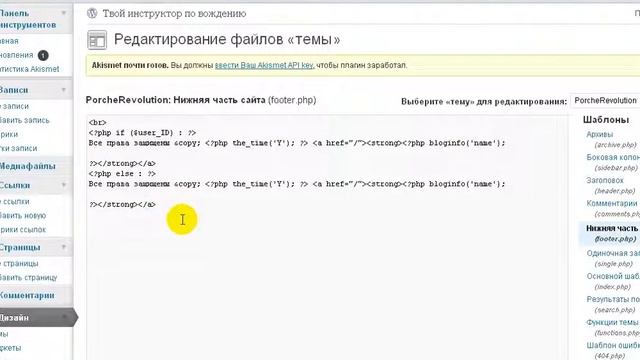
Task: Open the Дизайн menu section
Action: click(x=14, y=318)
